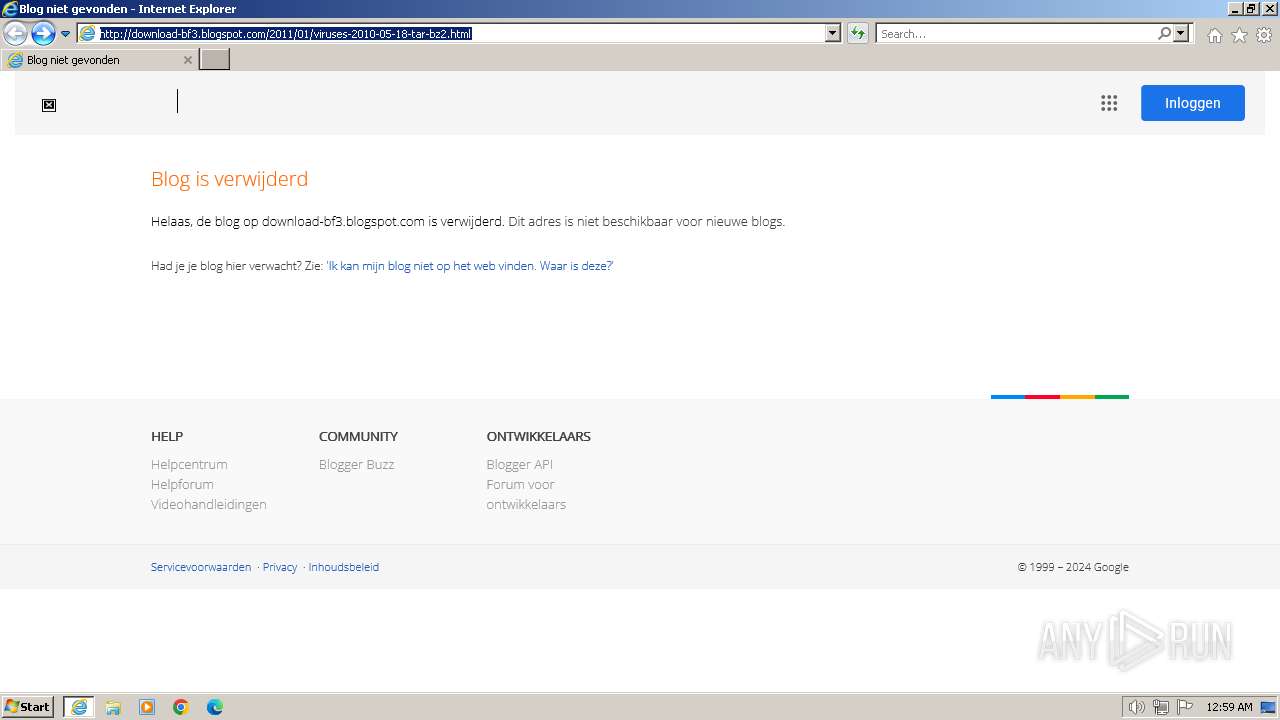The image size is (1280, 720).
Task: Click the IE page icon in the address bar
Action: (x=88, y=34)
